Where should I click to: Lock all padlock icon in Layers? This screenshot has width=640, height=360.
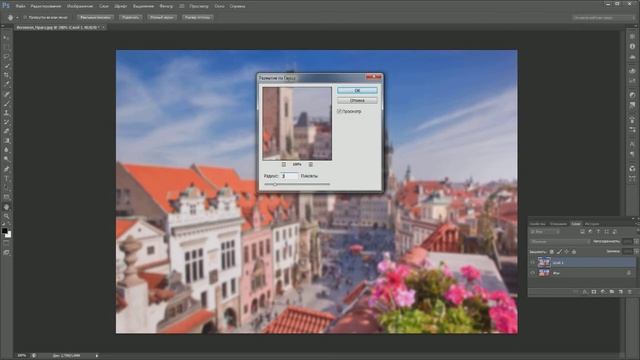pos(574,252)
